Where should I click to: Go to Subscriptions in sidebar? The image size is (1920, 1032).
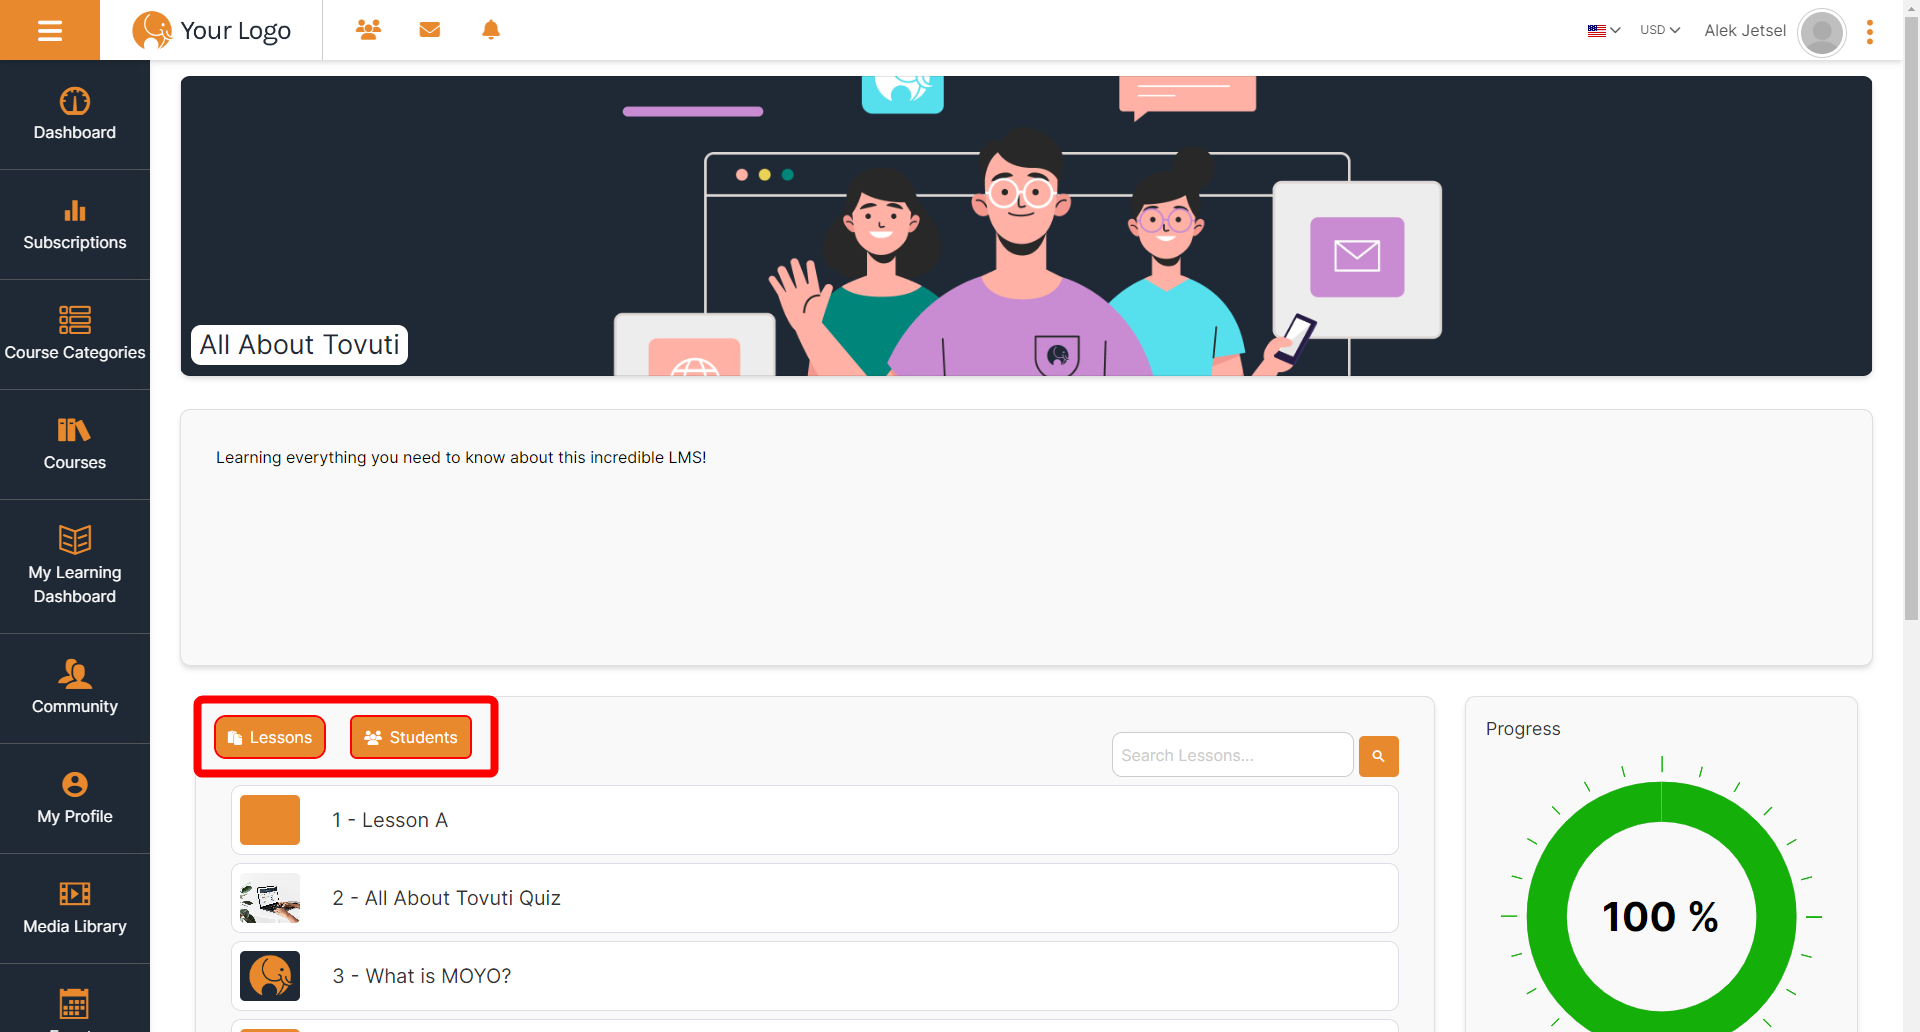75,225
